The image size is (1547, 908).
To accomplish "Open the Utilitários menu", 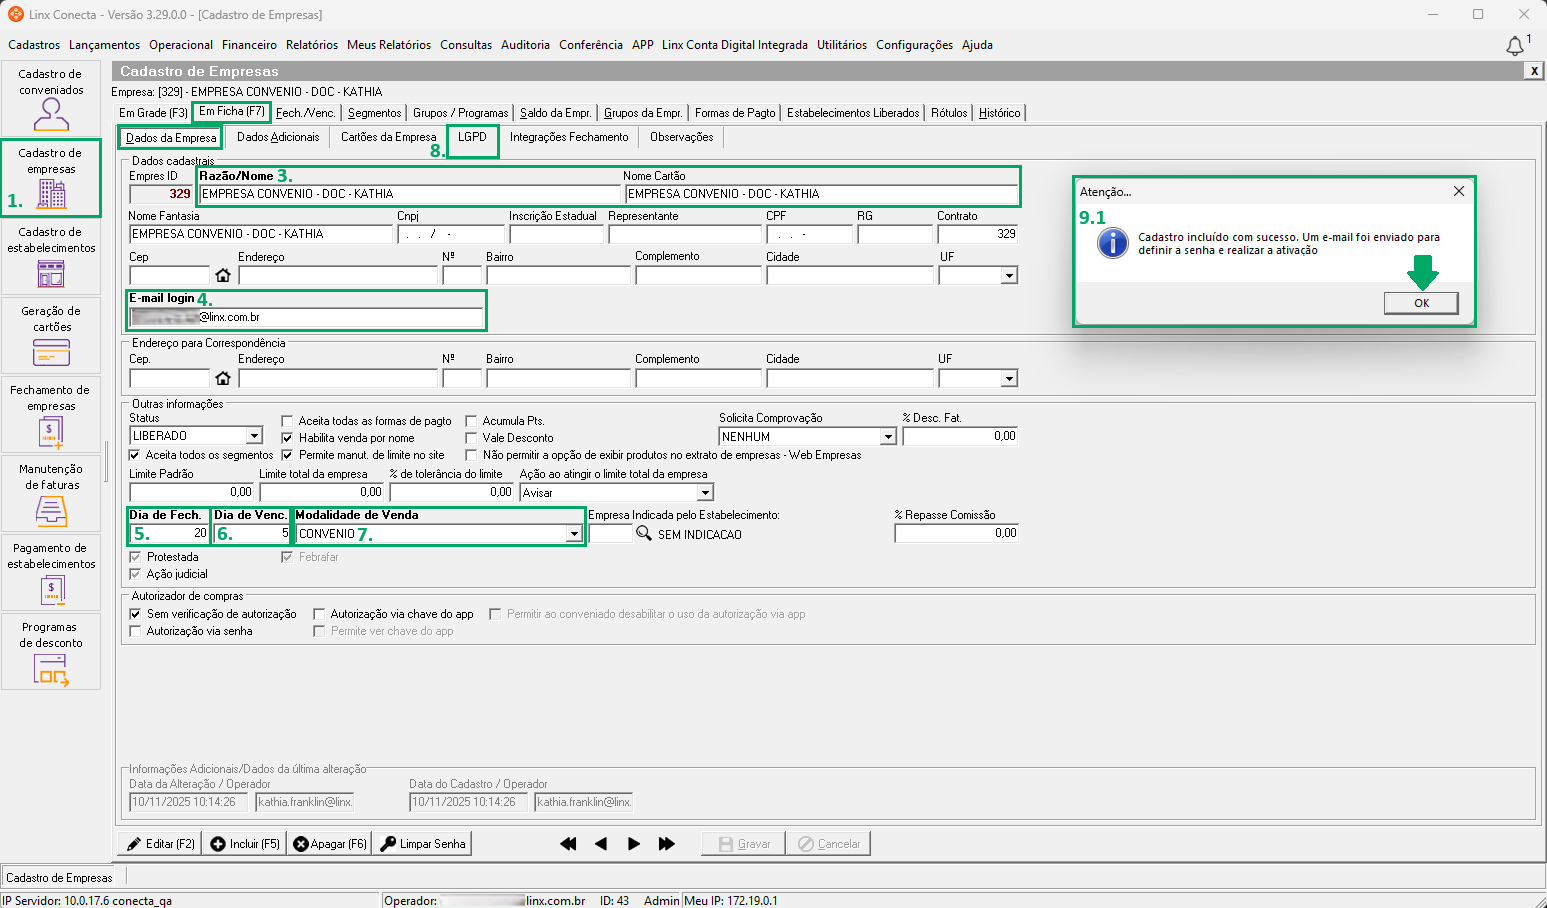I will coord(842,45).
